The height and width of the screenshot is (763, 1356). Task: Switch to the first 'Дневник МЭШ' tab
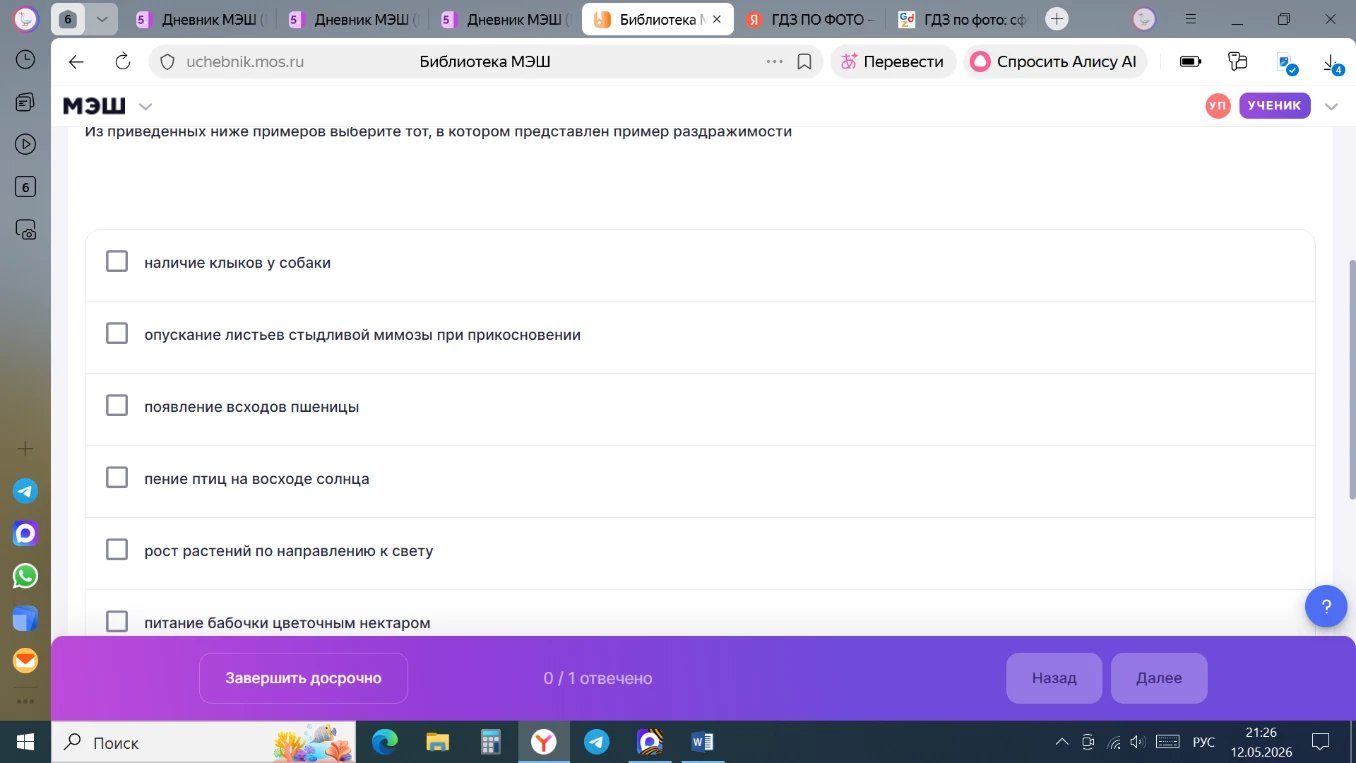[200, 19]
